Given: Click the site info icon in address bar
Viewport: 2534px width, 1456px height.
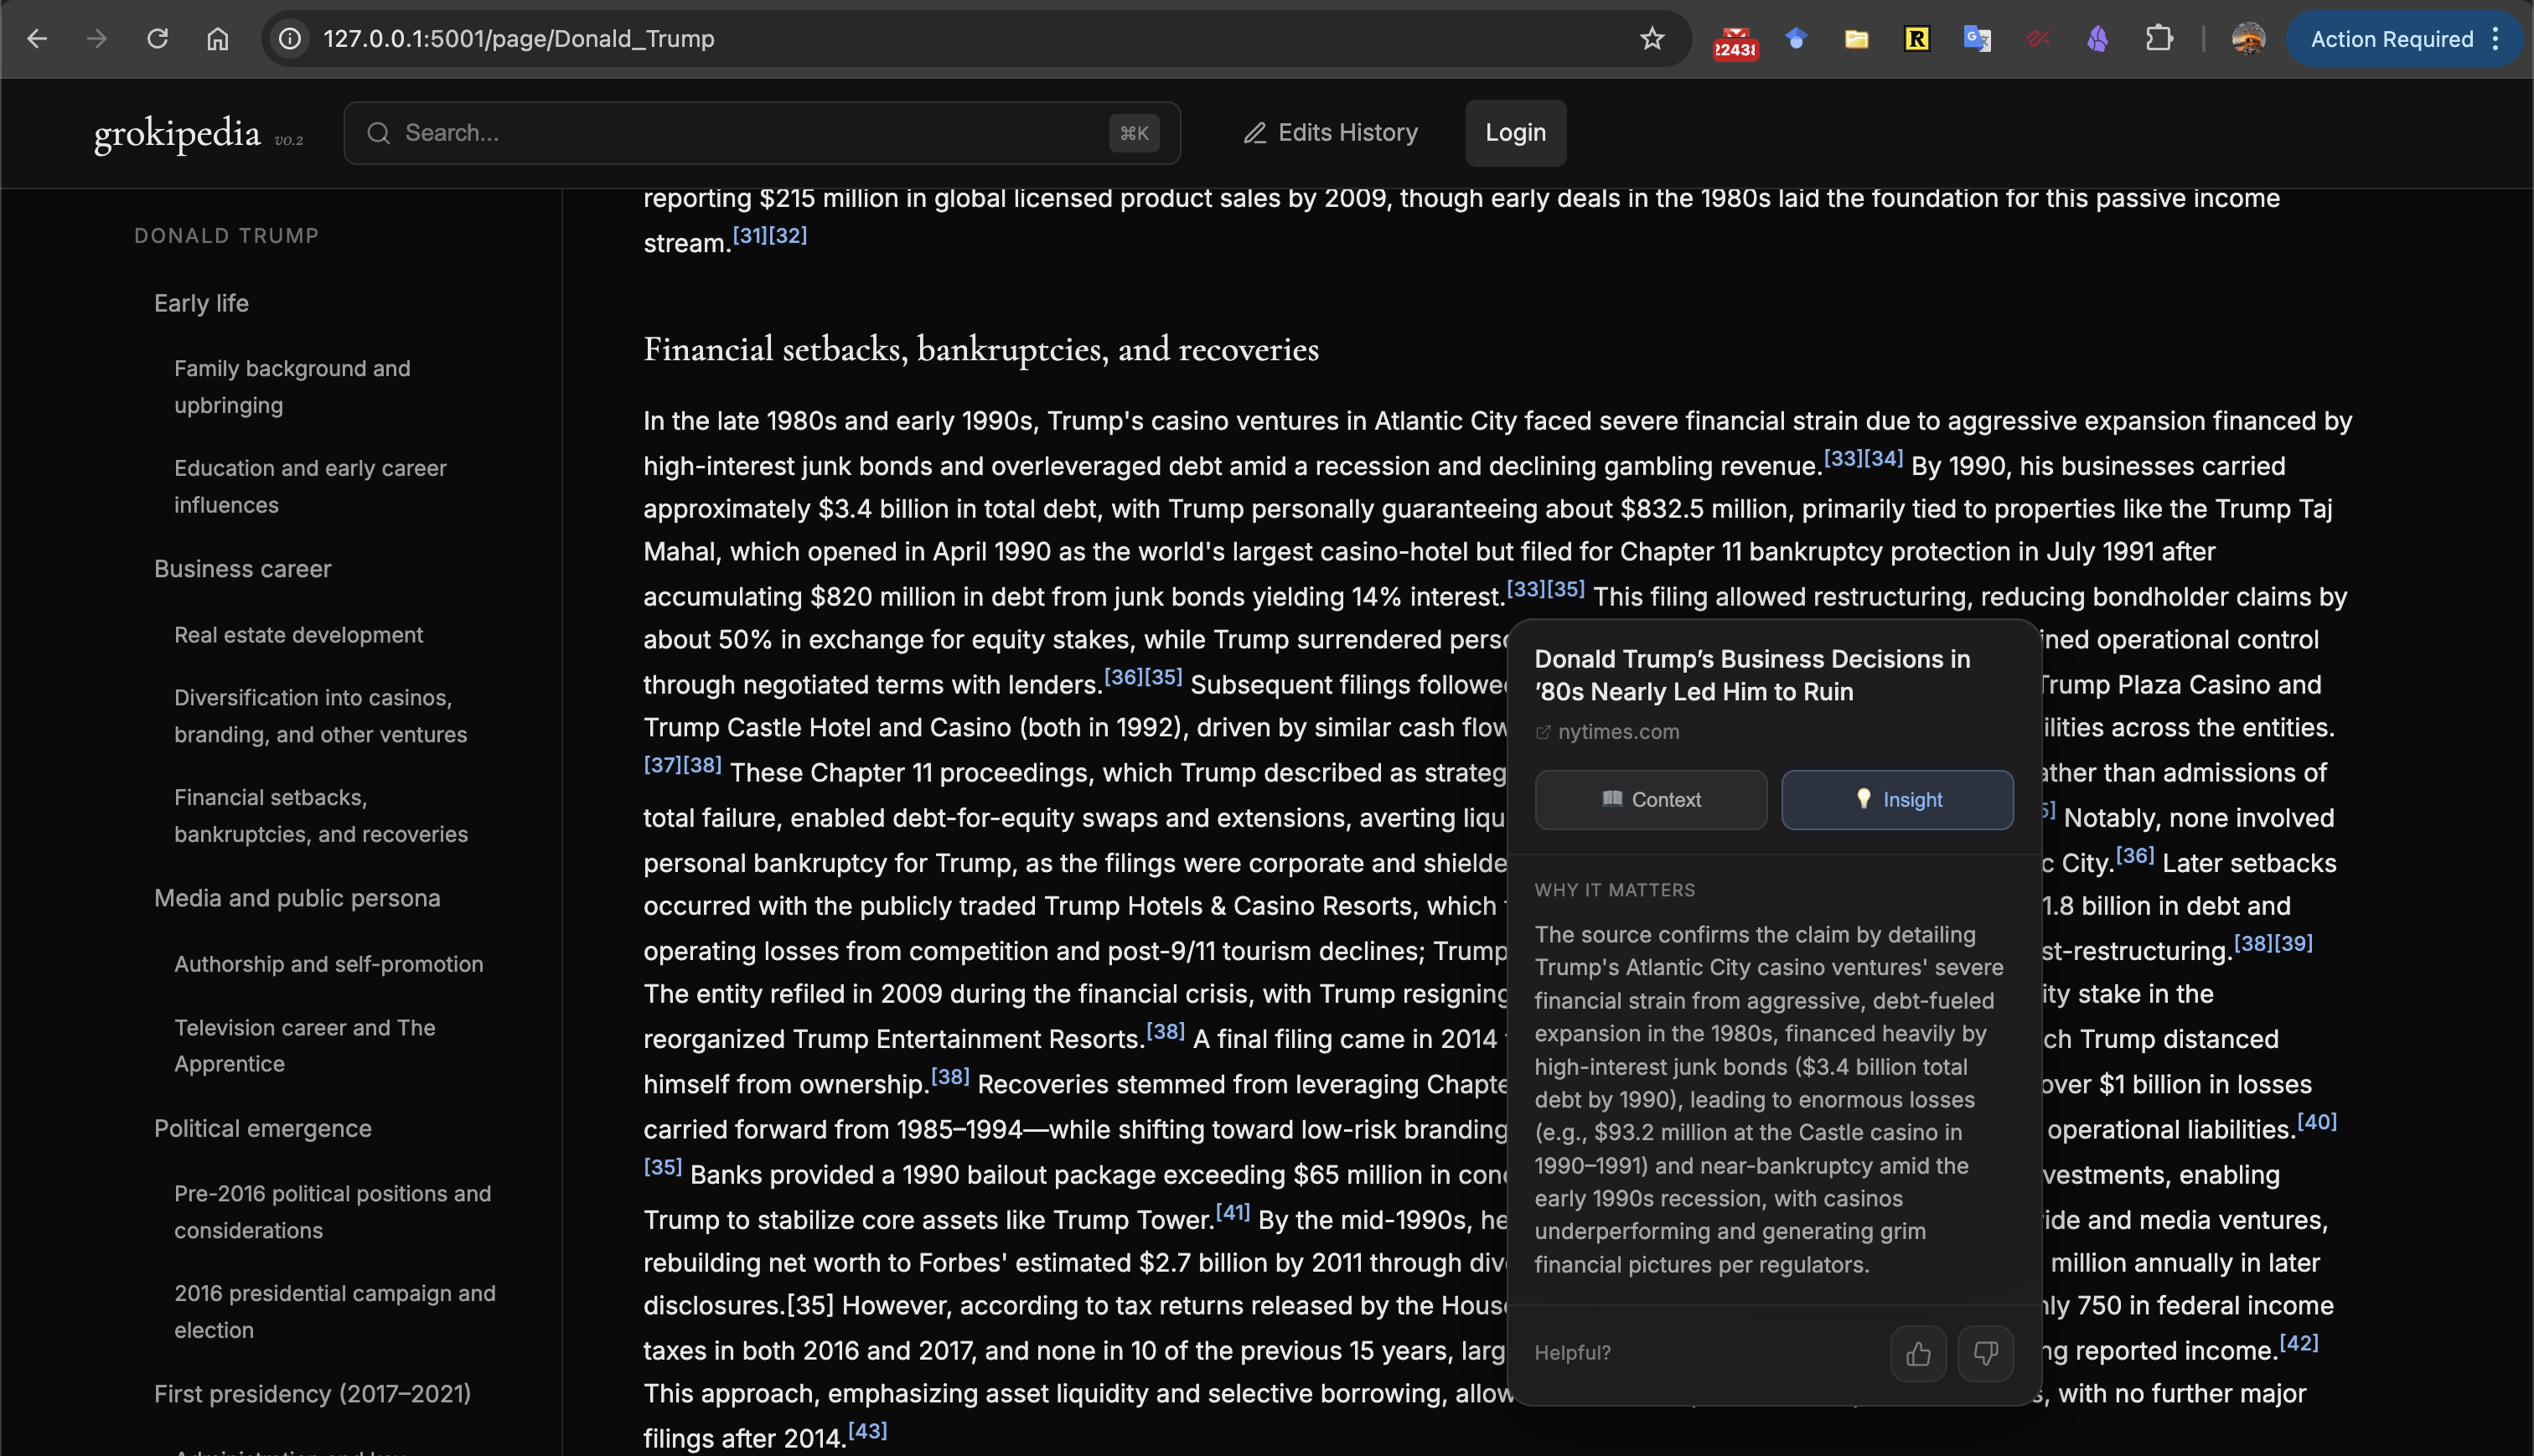Looking at the screenshot, I should pos(290,39).
